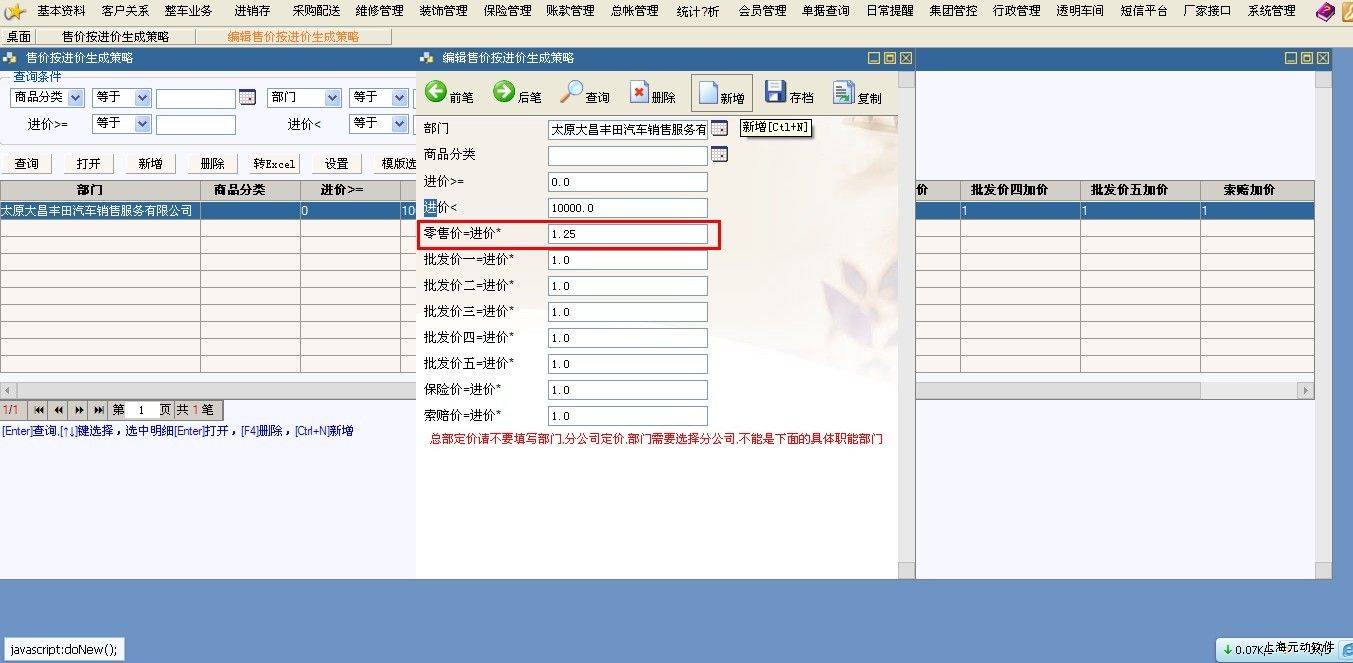Jump to last page in pager

[x=99, y=410]
